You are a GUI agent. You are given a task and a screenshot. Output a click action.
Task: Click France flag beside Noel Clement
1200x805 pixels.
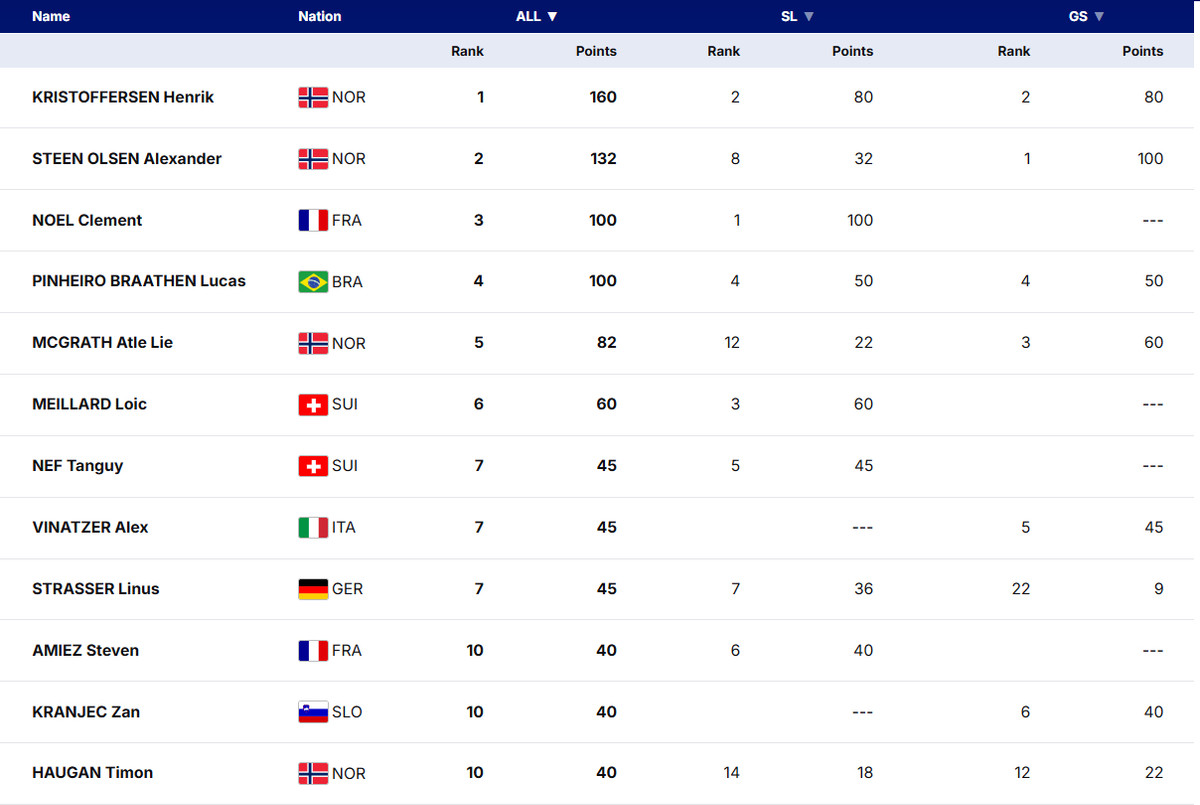(x=313, y=221)
